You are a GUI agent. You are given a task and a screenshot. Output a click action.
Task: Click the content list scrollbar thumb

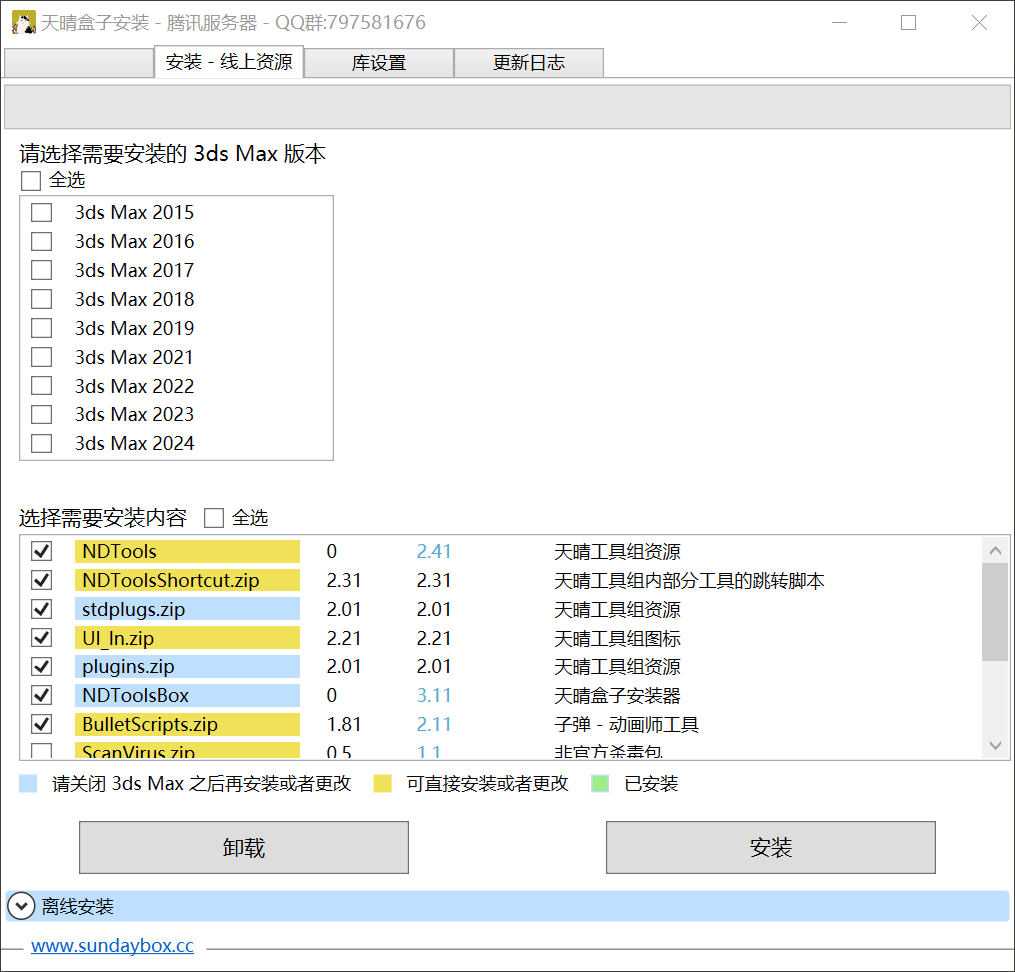click(x=996, y=612)
